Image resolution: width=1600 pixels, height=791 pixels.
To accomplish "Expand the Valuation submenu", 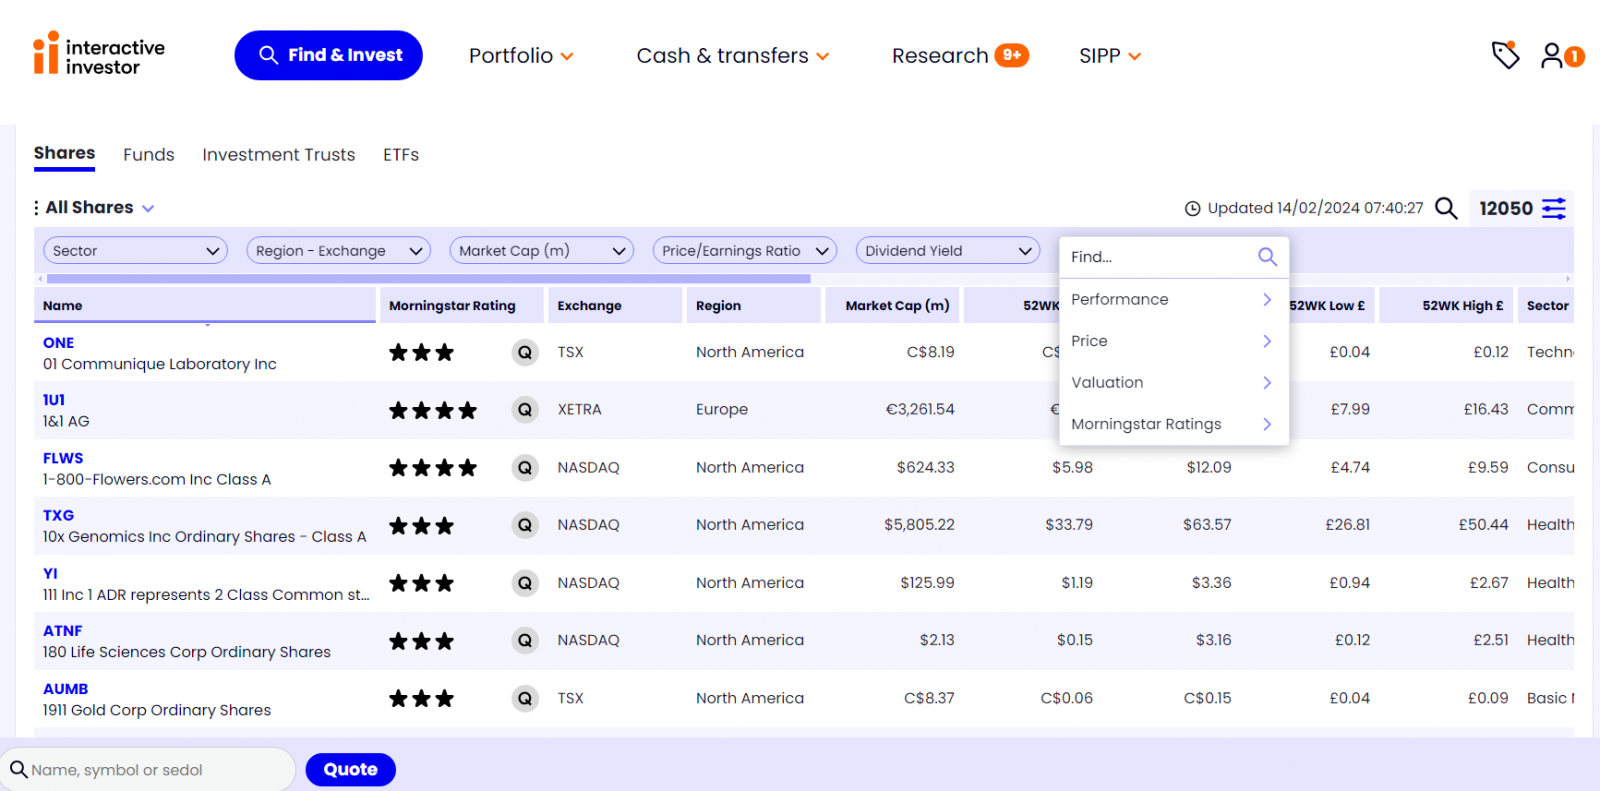I will tap(1173, 383).
